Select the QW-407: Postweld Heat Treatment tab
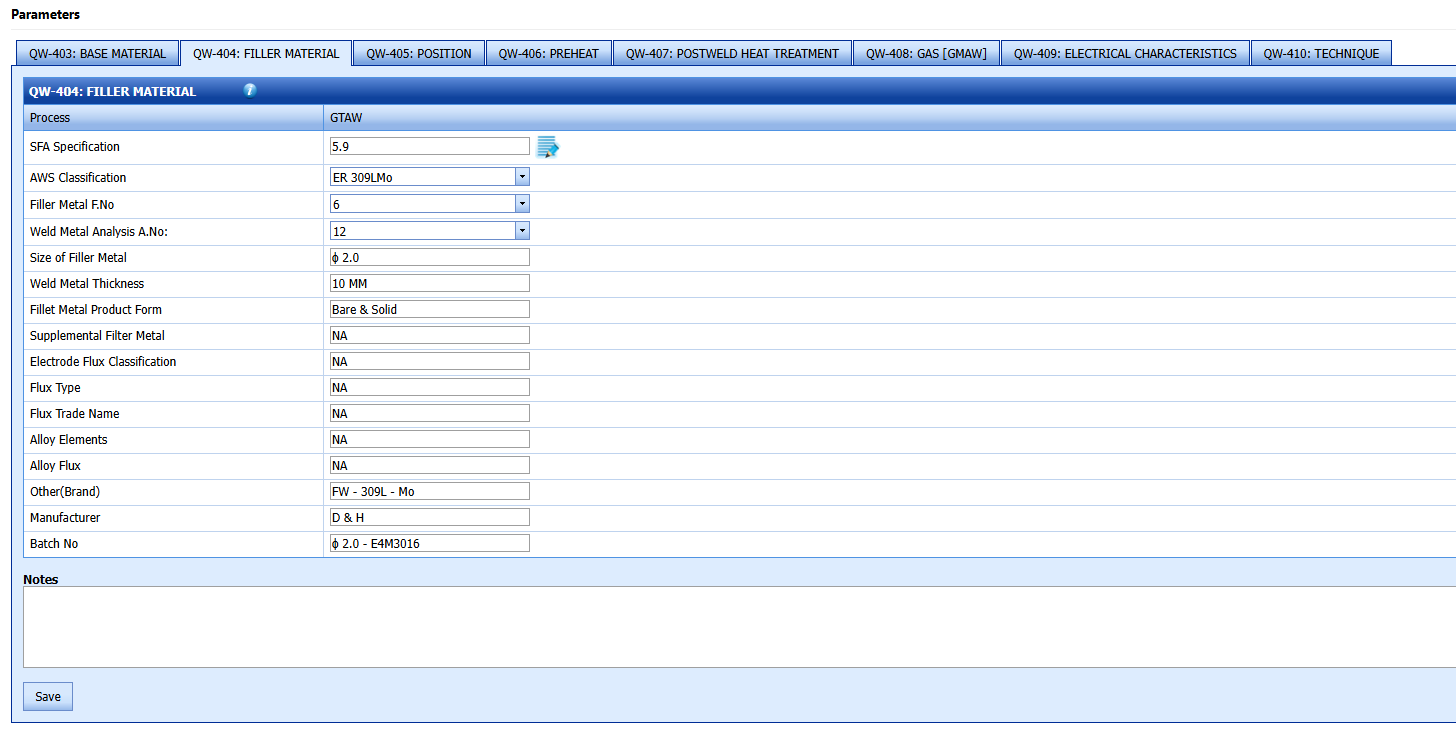 pyautogui.click(x=732, y=54)
